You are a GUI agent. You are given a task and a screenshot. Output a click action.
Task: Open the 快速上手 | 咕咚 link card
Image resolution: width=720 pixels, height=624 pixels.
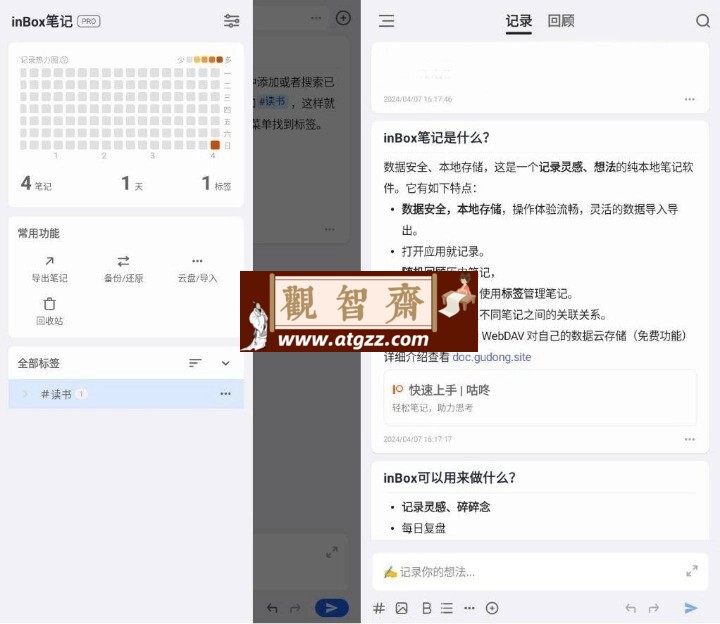[540, 398]
